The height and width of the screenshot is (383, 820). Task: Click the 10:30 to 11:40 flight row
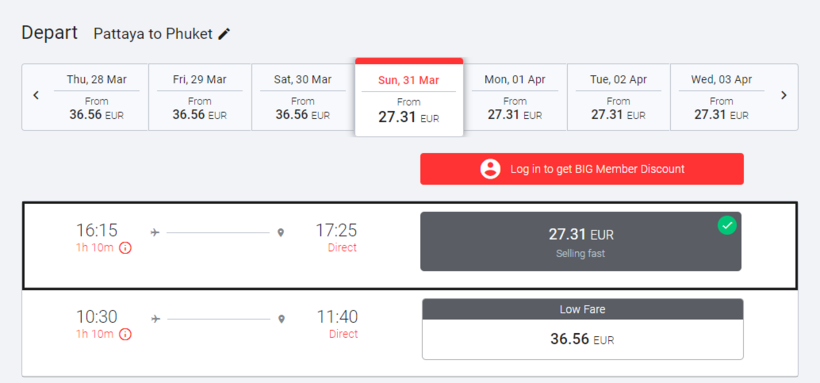(x=410, y=333)
